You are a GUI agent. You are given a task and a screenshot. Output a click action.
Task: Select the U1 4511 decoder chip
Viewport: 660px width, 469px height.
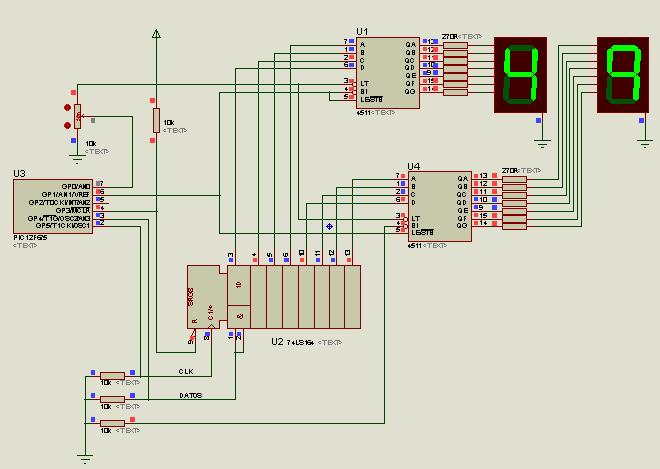388,73
